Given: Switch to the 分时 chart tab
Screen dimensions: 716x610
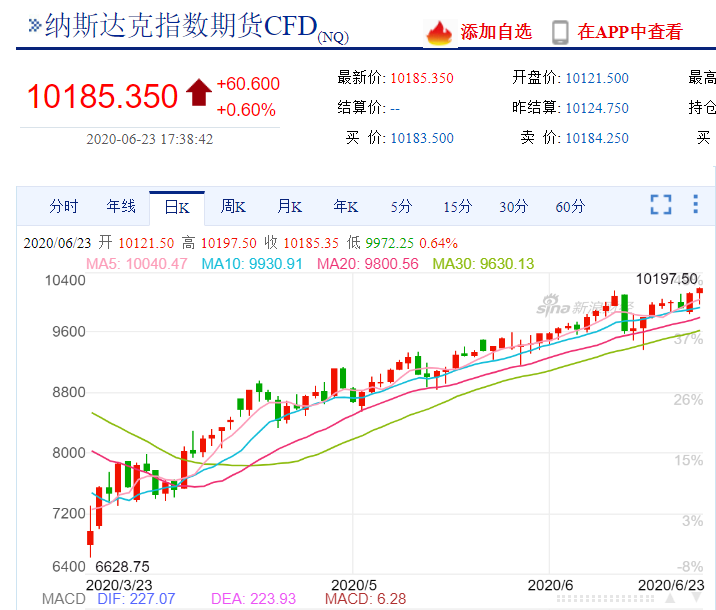Looking at the screenshot, I should pyautogui.click(x=64, y=206).
